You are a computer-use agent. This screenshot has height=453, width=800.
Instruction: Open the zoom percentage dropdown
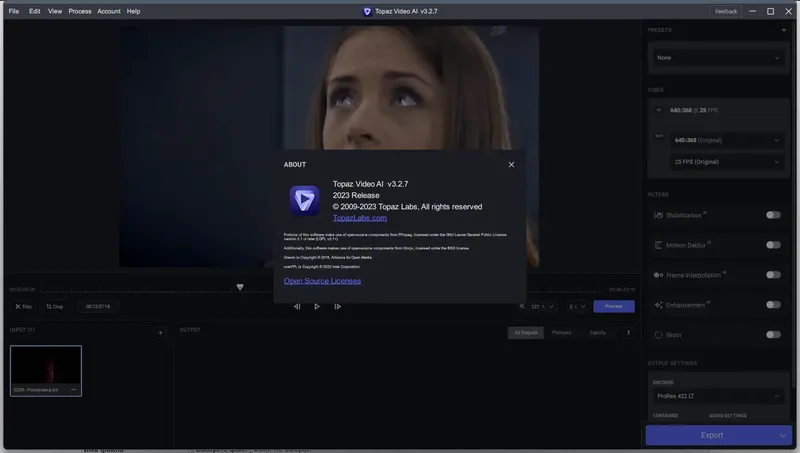click(x=543, y=307)
